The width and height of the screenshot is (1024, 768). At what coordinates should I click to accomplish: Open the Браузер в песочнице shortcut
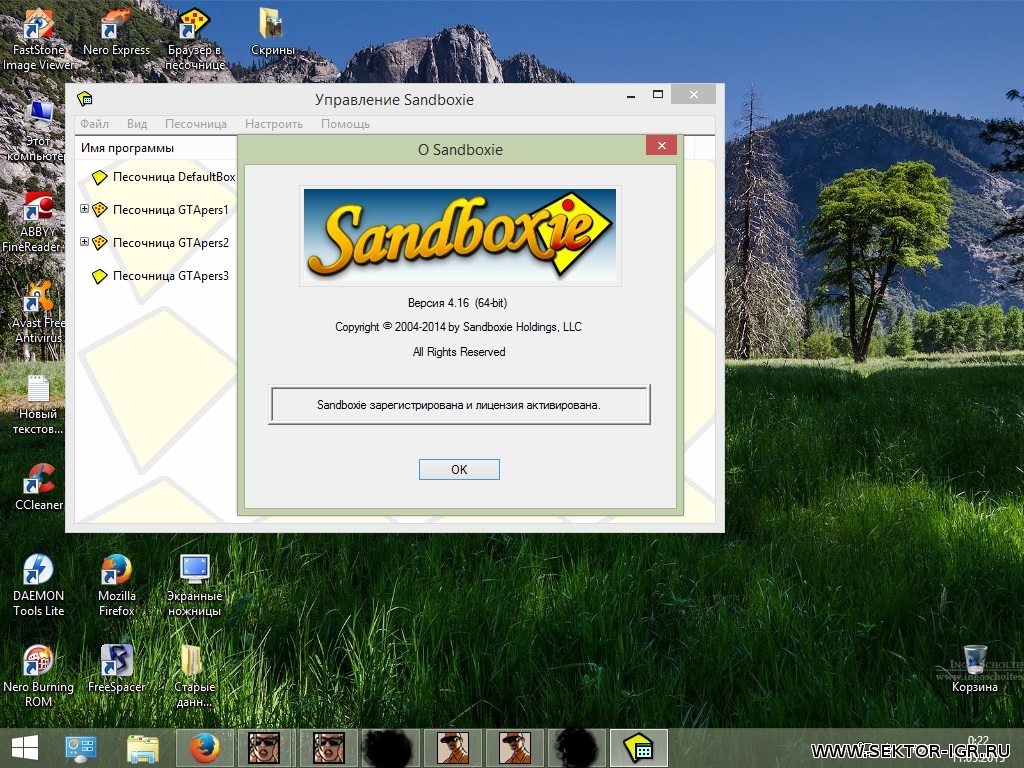coord(195,39)
